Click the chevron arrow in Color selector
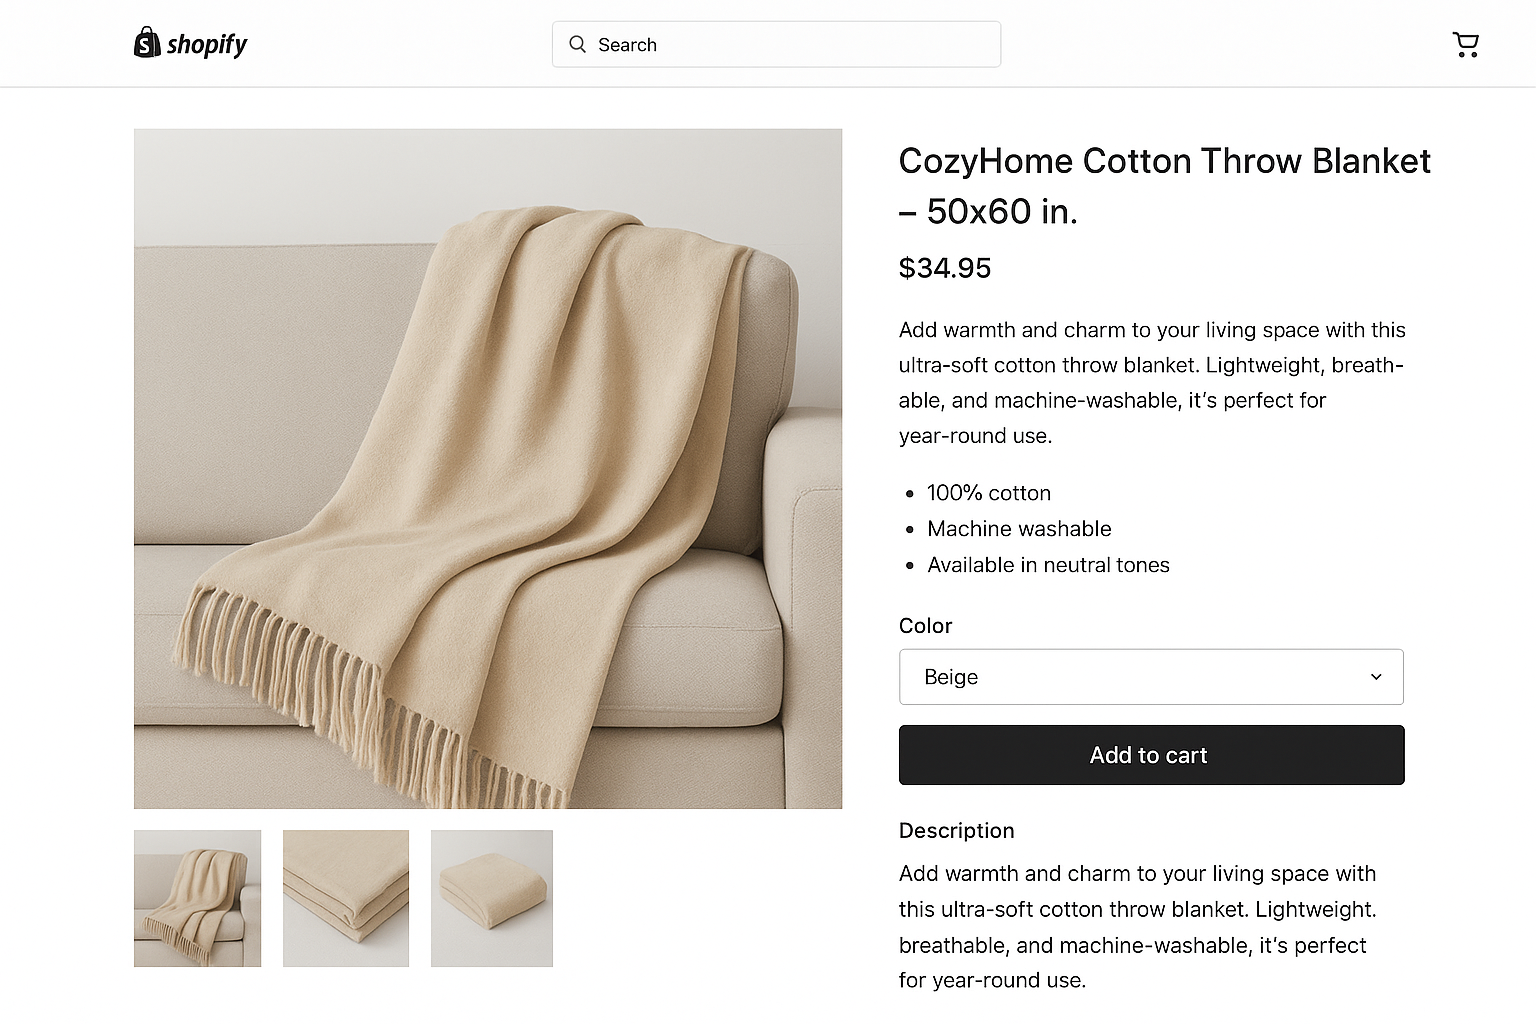This screenshot has height=1024, width=1536. [1376, 677]
